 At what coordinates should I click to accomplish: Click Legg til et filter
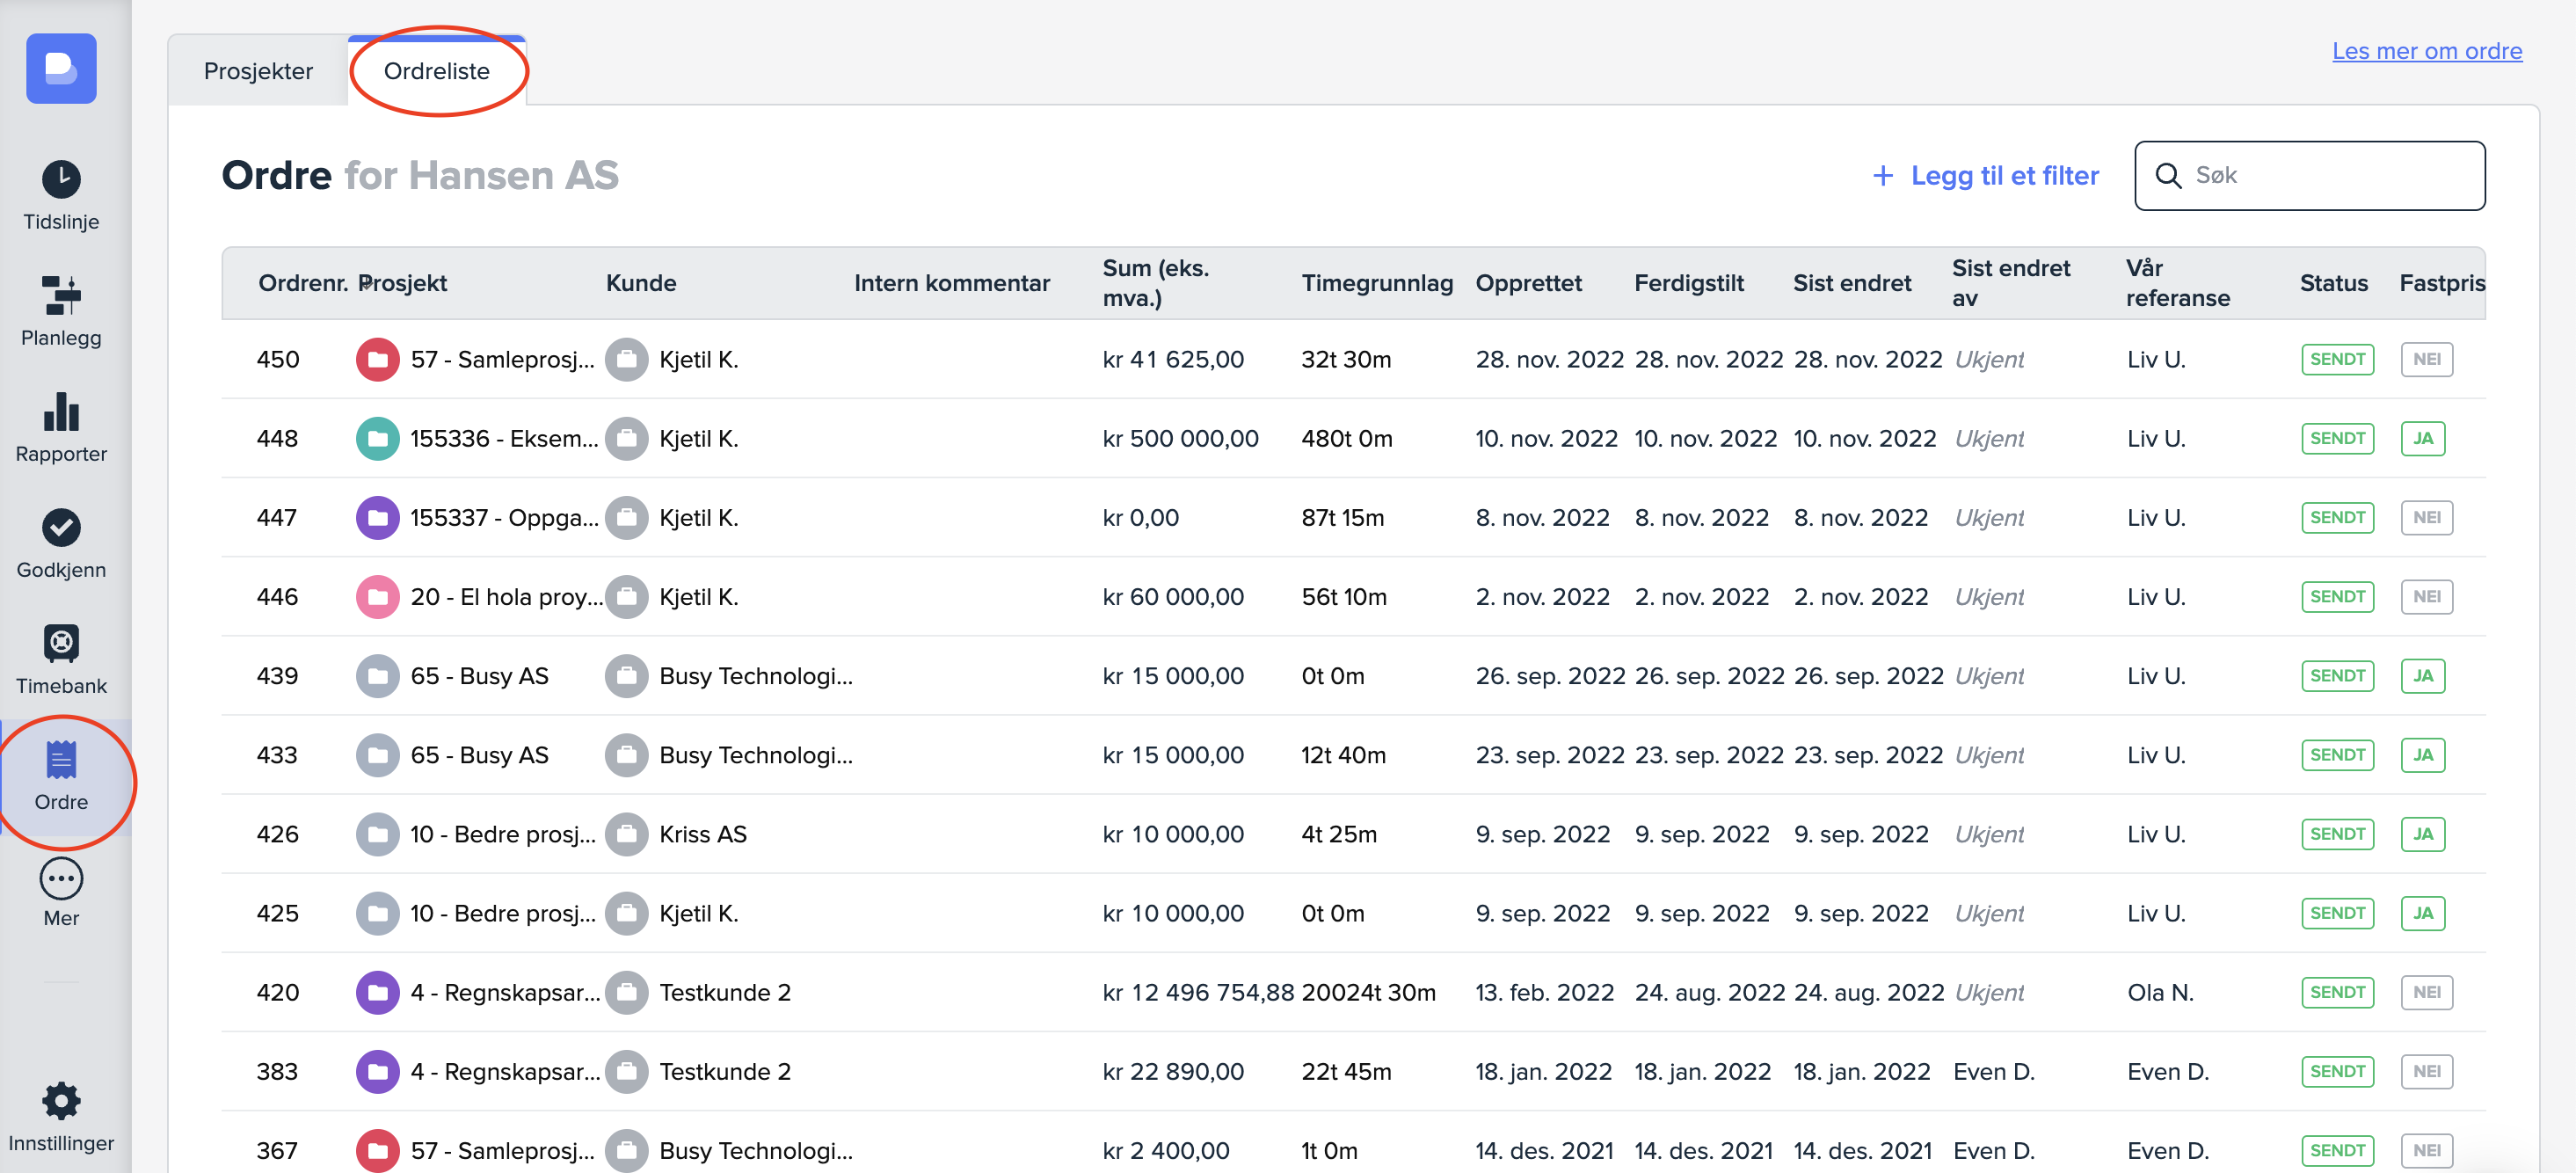click(x=1985, y=176)
